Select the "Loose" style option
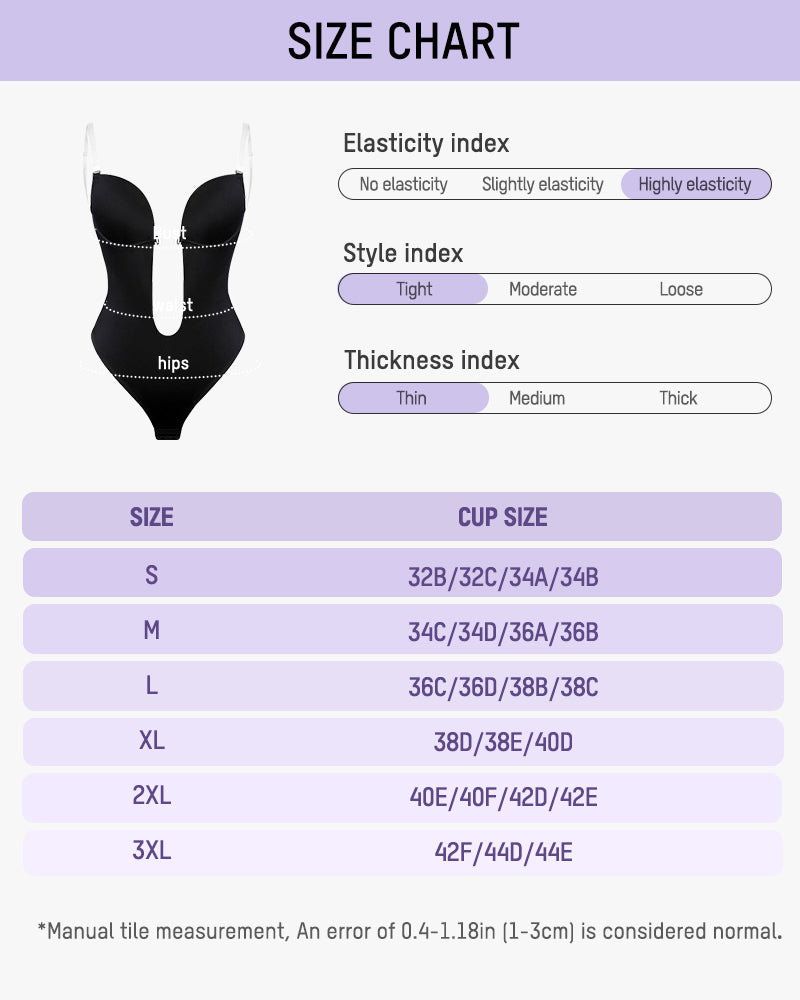The width and height of the screenshot is (800, 1000). (x=681, y=289)
